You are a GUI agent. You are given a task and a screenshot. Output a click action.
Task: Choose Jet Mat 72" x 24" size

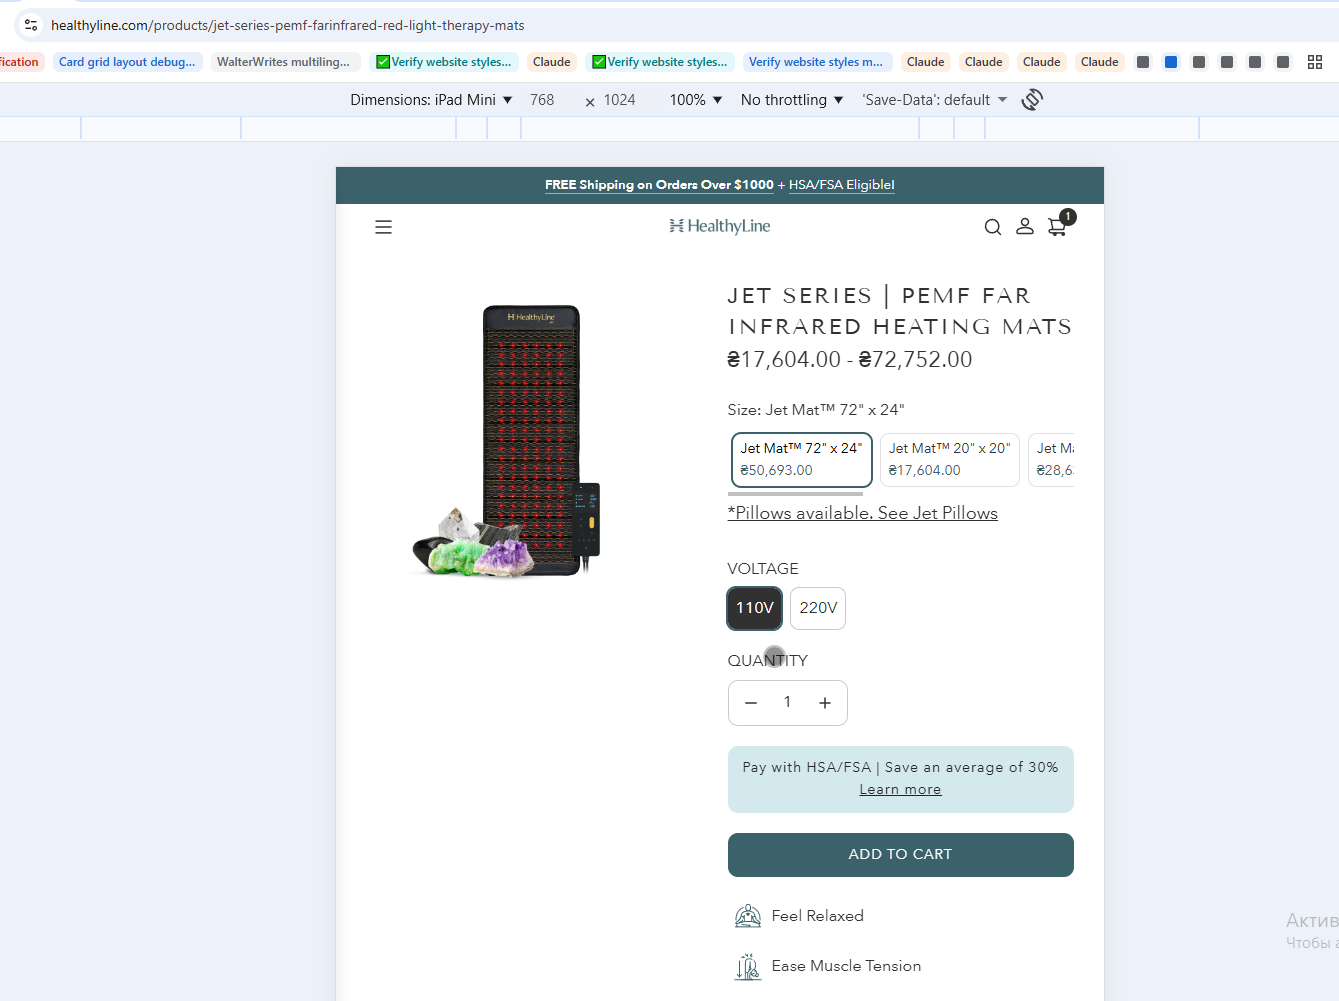point(801,459)
